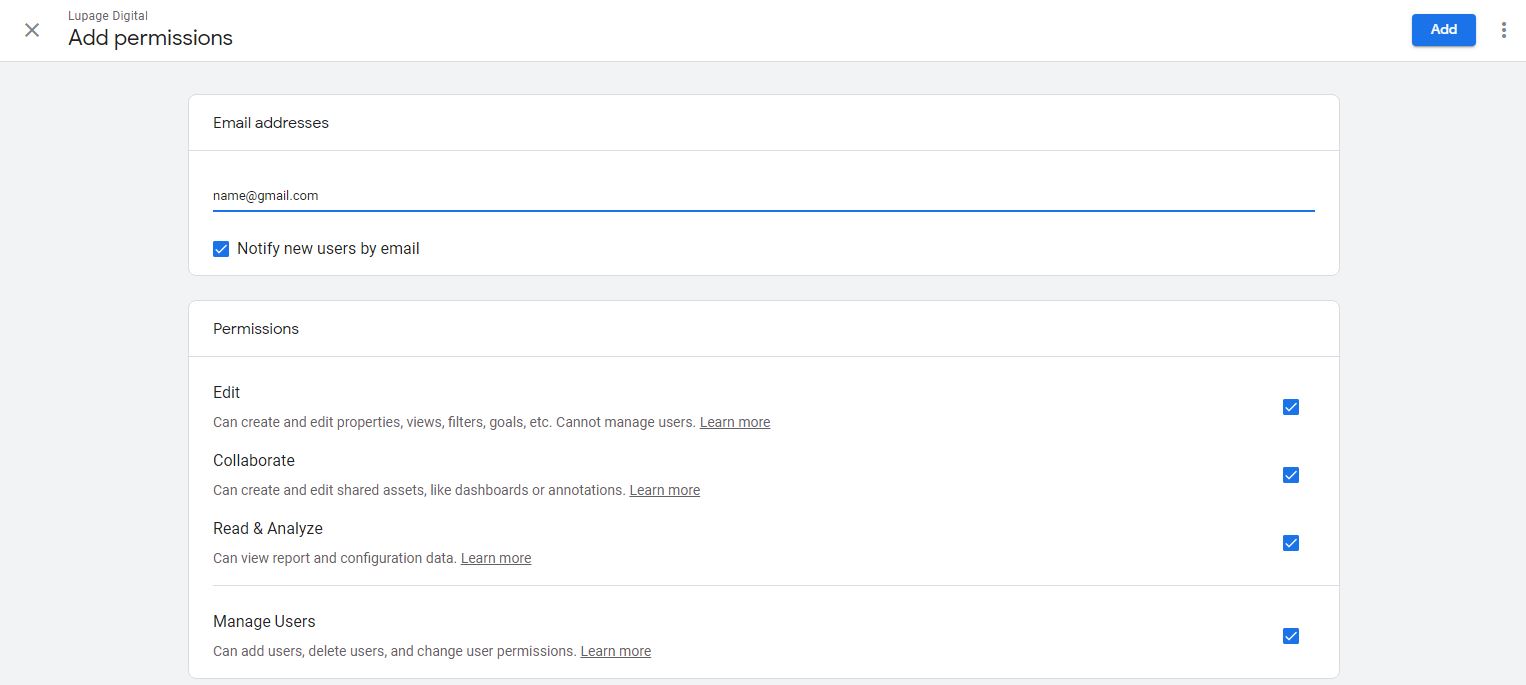
Task: Open the three-dot overflow menu
Action: tap(1504, 30)
